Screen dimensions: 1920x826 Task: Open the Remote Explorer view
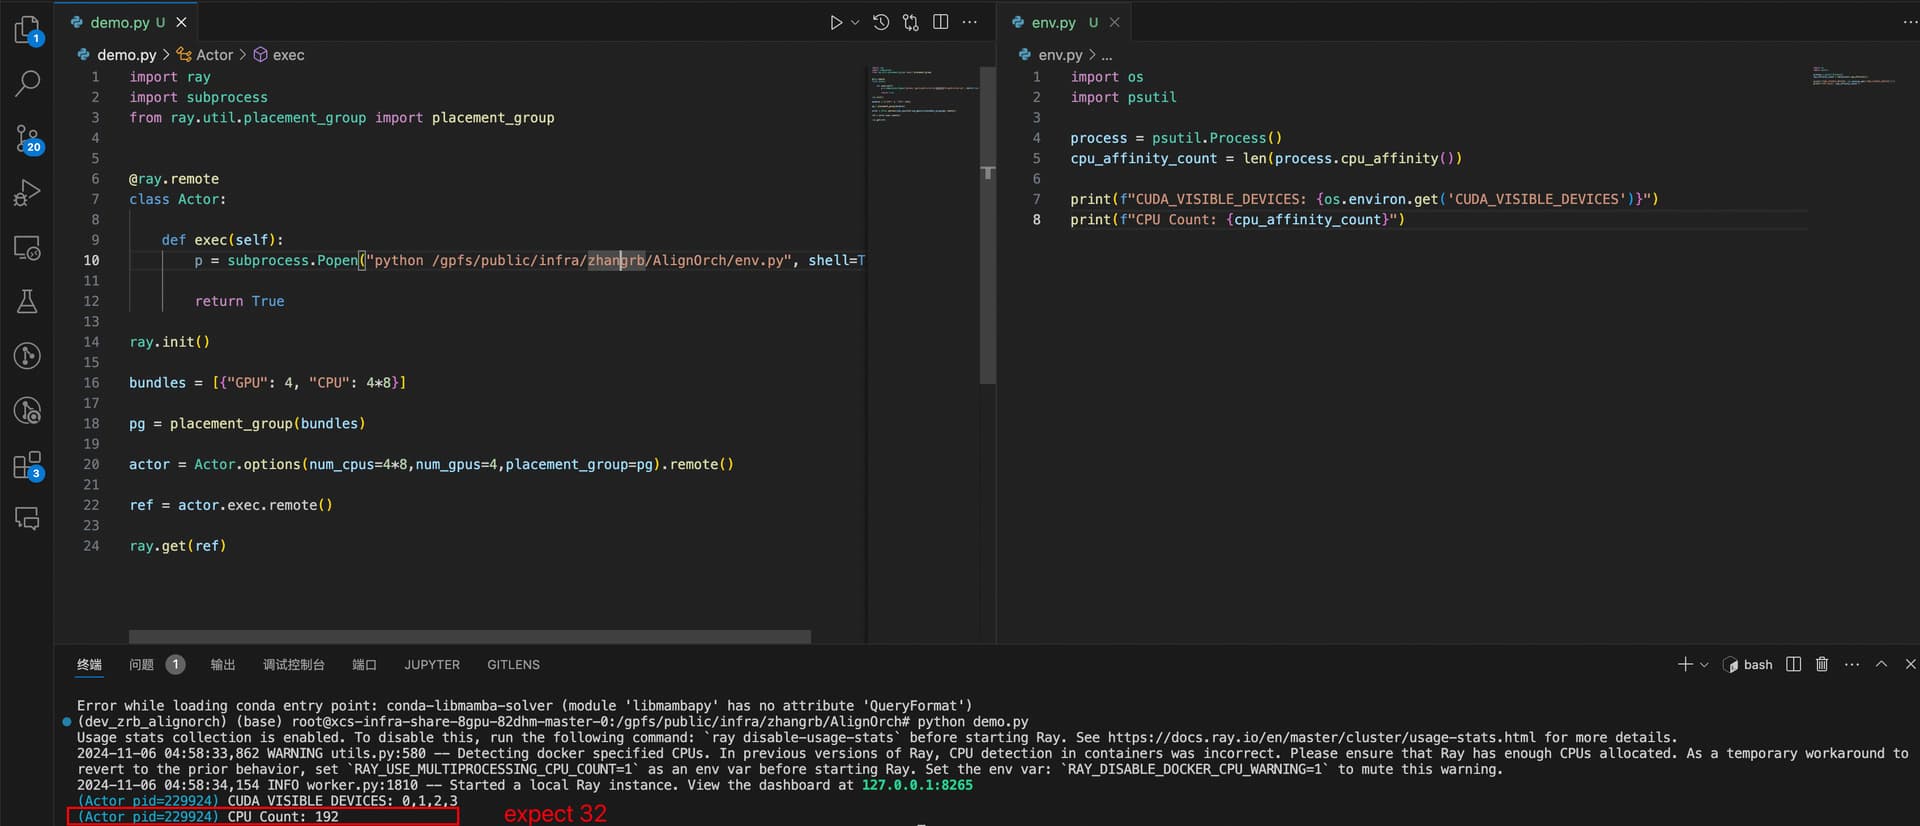27,248
